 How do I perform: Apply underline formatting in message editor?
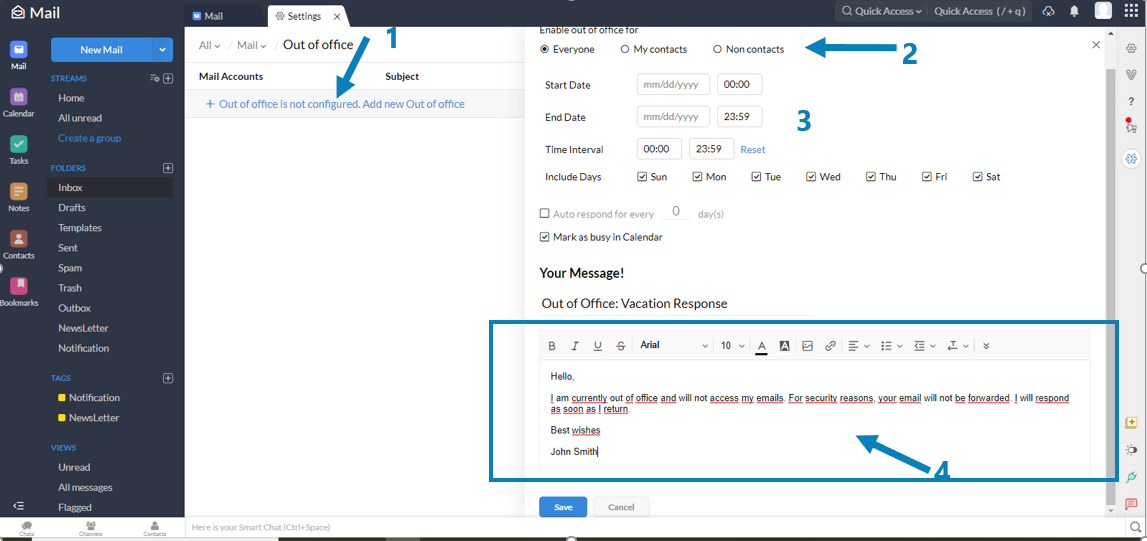click(x=598, y=346)
